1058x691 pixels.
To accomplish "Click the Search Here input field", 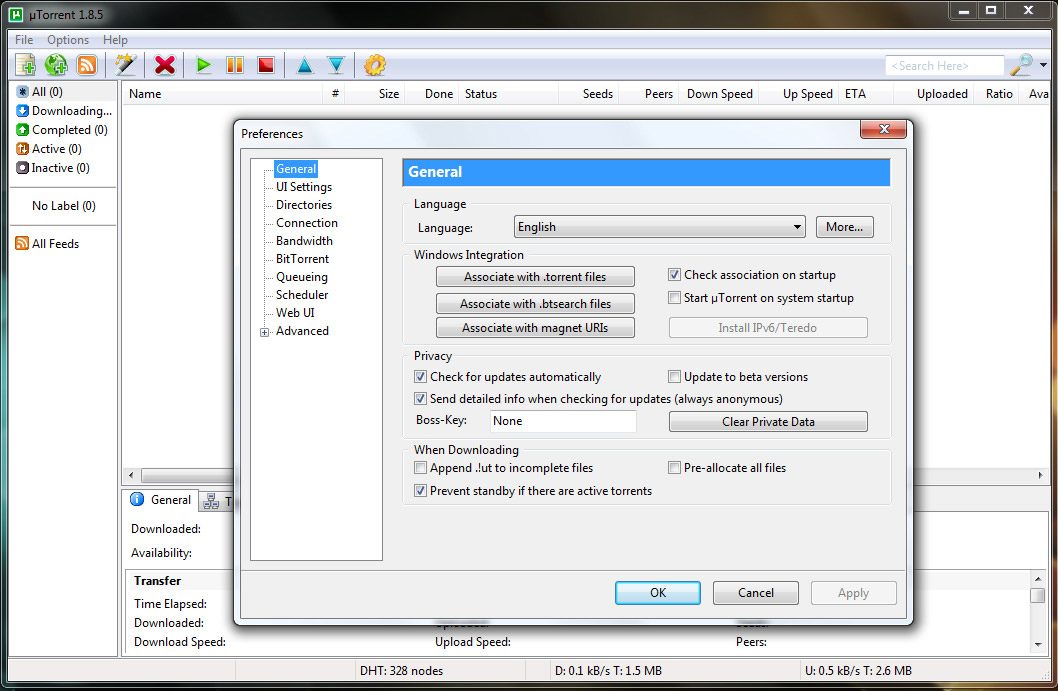I will pos(944,65).
